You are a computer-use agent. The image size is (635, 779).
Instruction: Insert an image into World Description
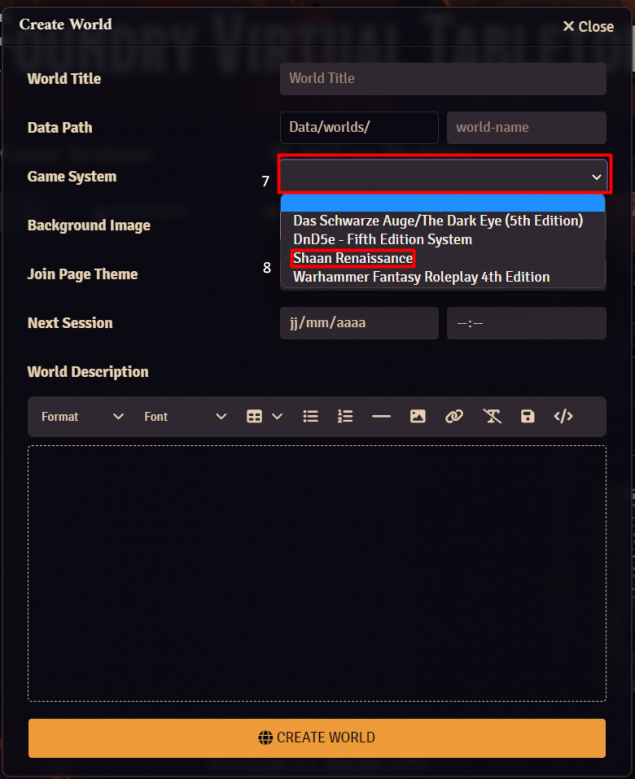pos(417,416)
